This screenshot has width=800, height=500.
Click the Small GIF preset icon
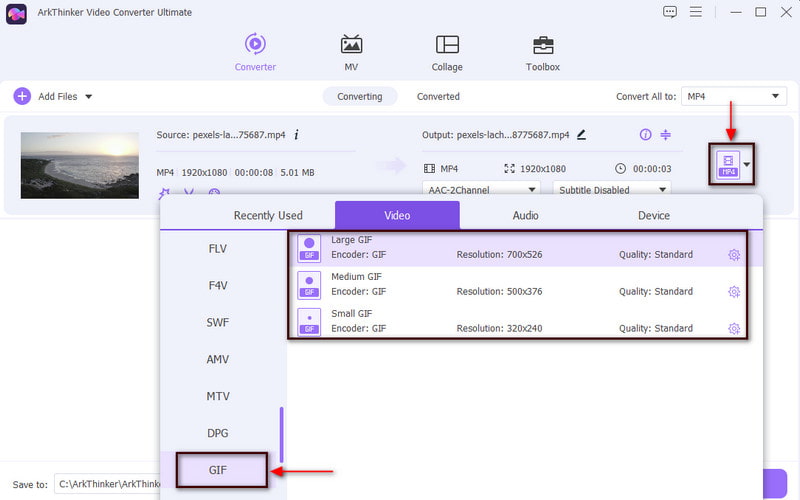coord(309,321)
